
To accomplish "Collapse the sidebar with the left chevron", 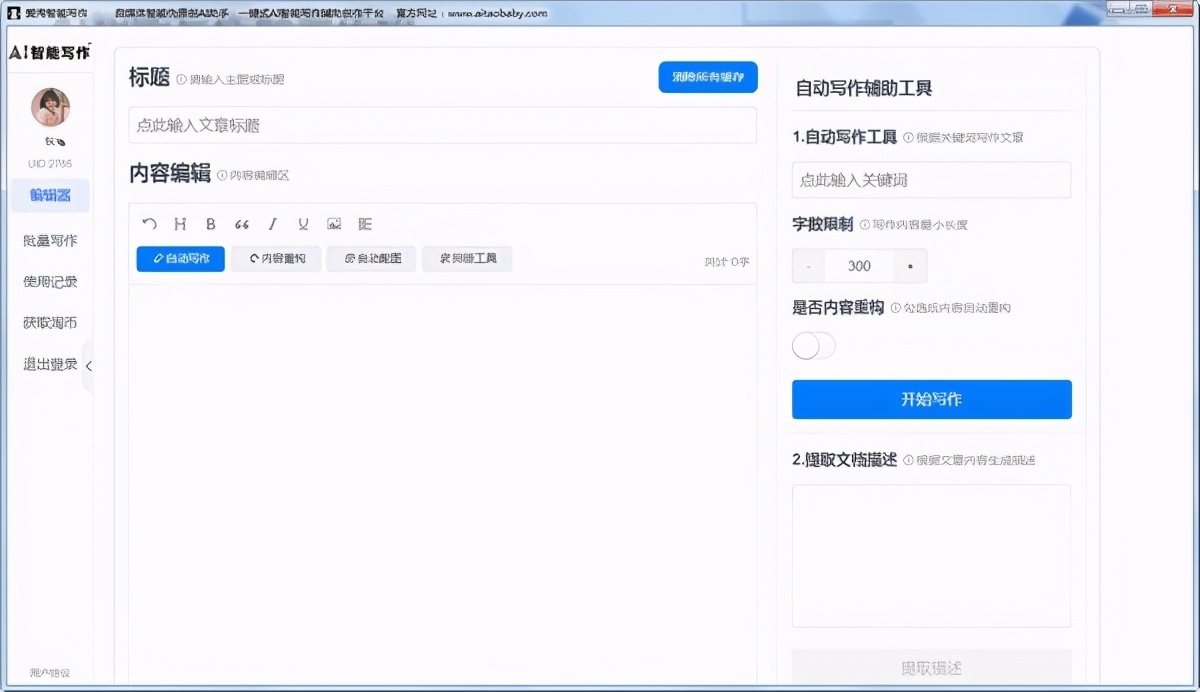I will coord(89,367).
